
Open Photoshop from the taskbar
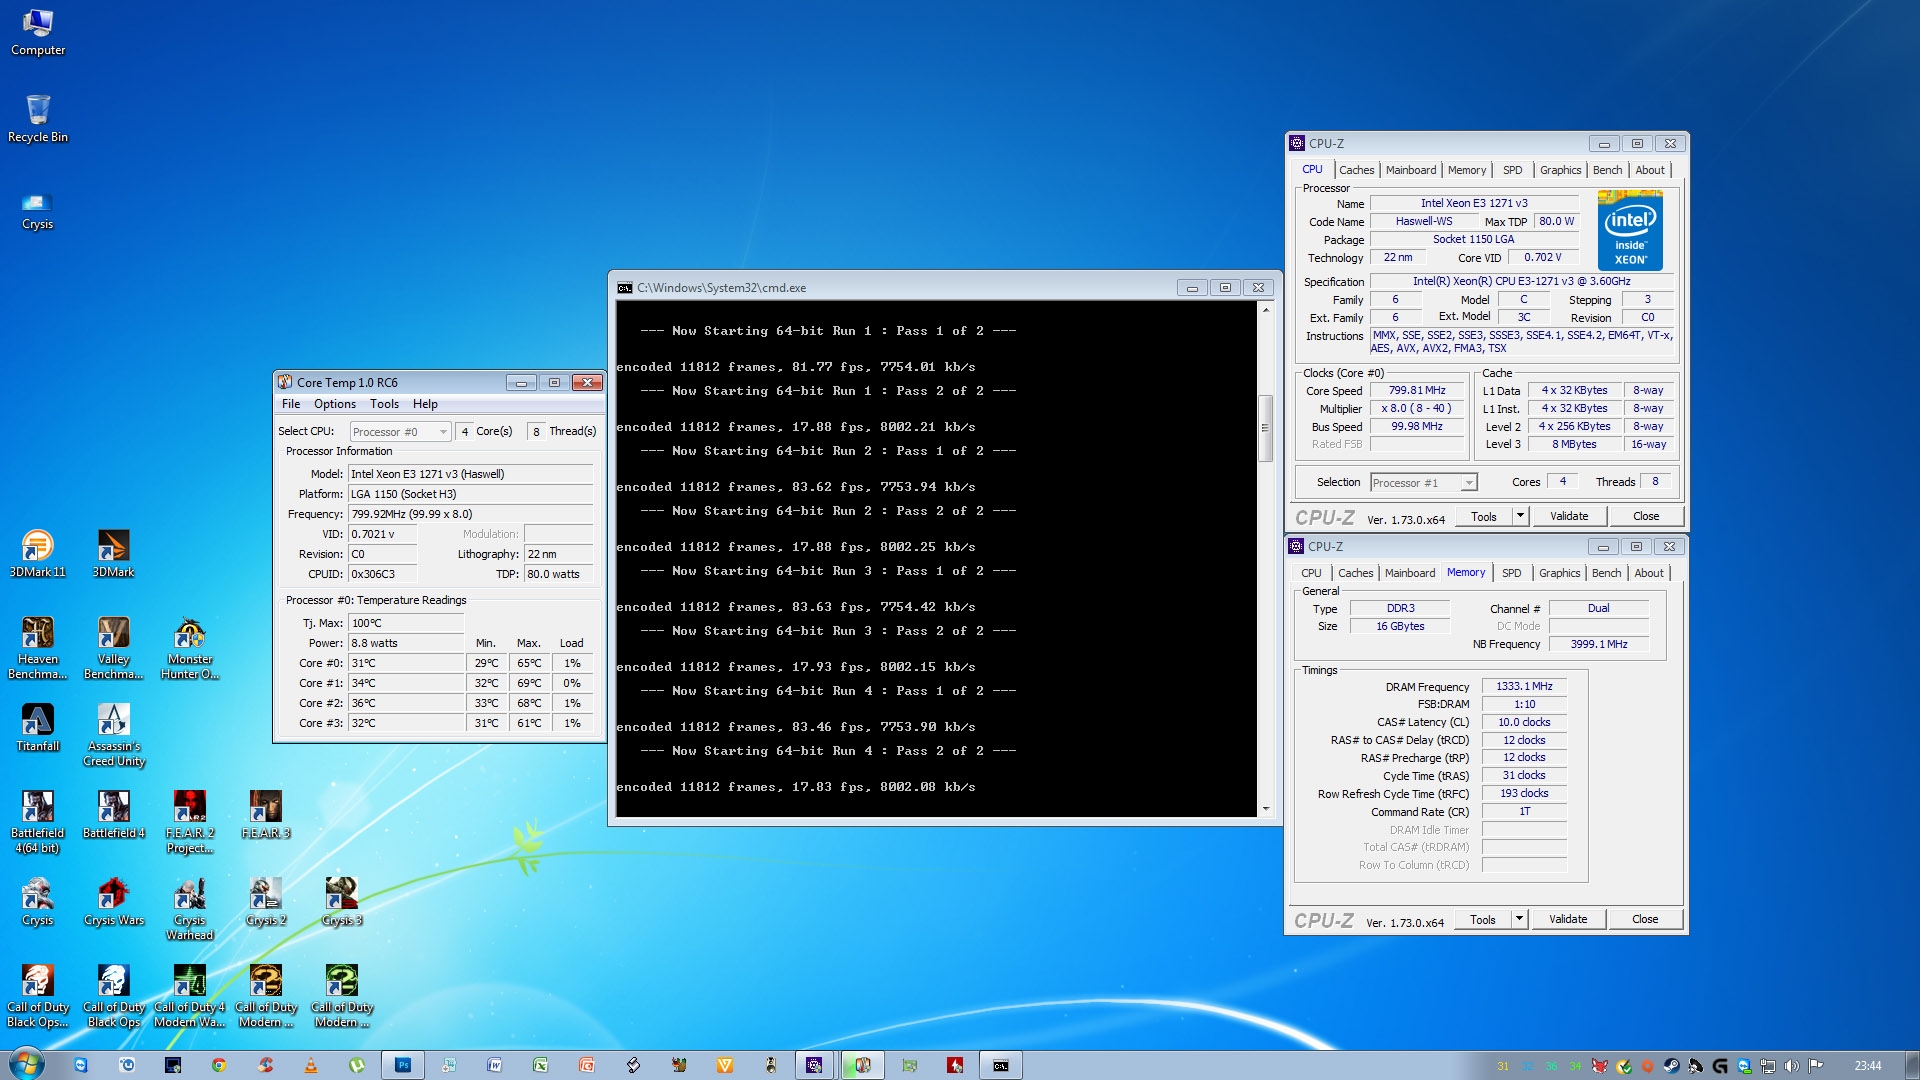(403, 1065)
